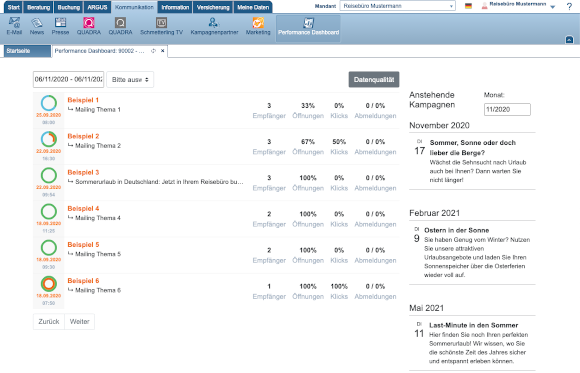The width and height of the screenshot is (580, 373).
Task: Open the Beispiel 1 campaign link
Action: 83,100
